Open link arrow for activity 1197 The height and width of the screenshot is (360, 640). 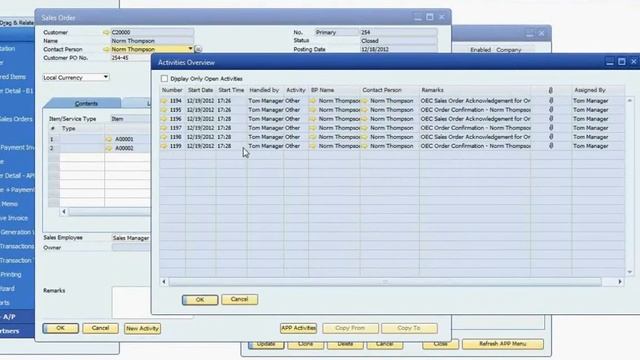164,128
